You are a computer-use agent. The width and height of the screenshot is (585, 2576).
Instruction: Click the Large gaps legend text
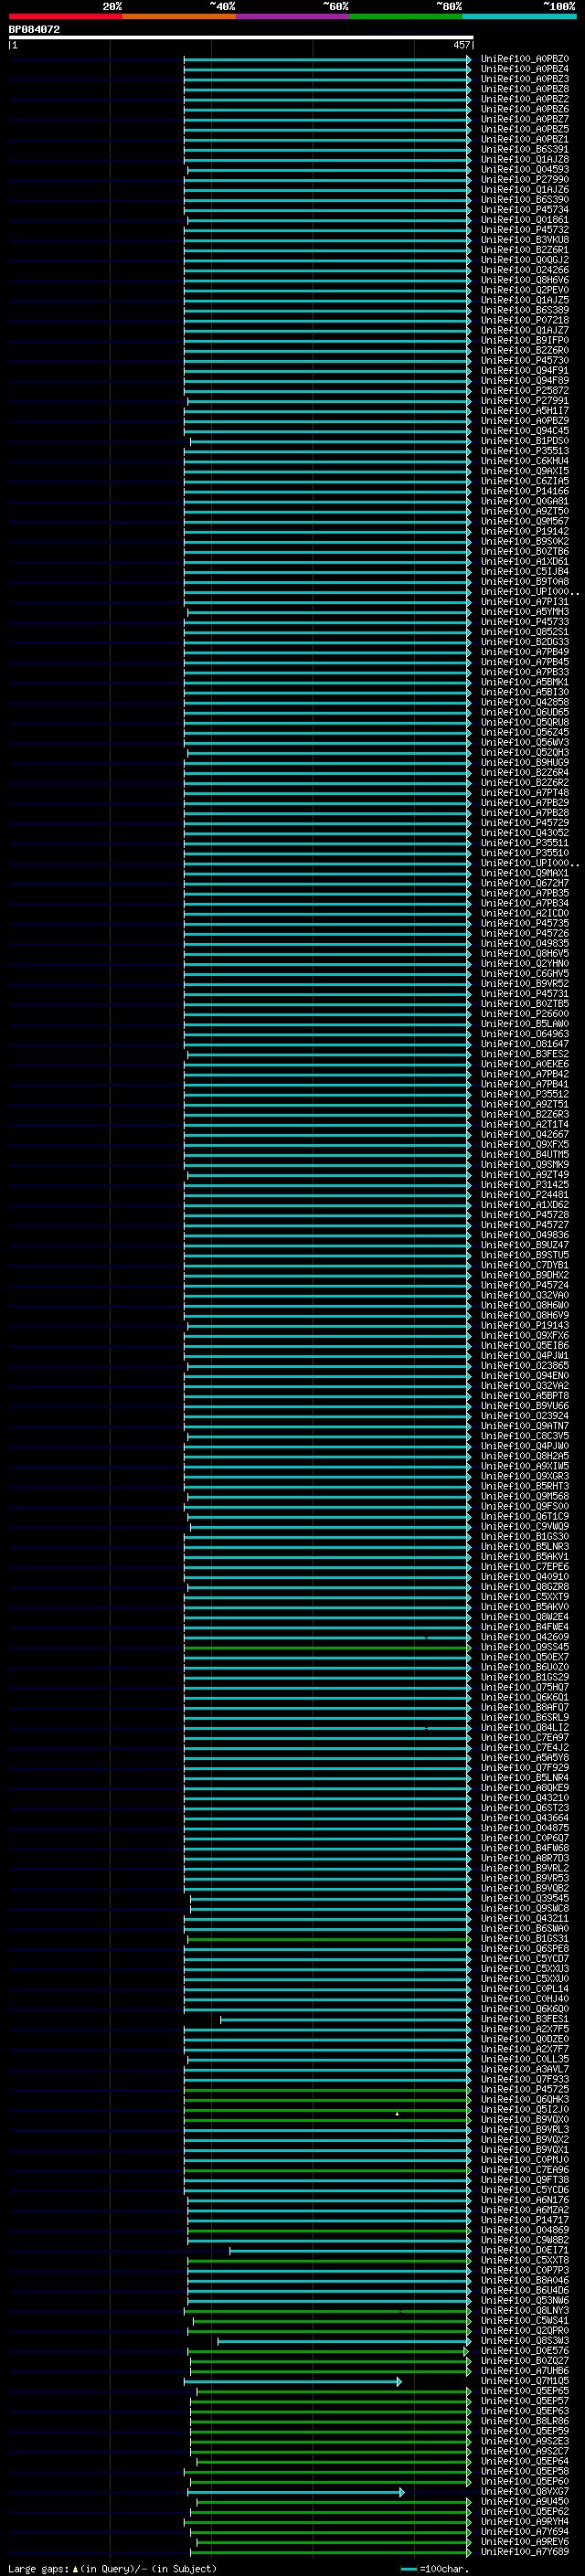(112, 2568)
